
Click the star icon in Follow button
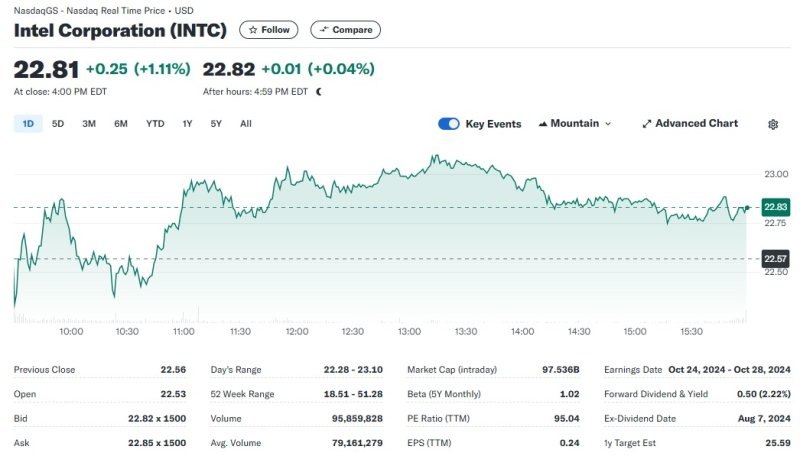(x=253, y=30)
